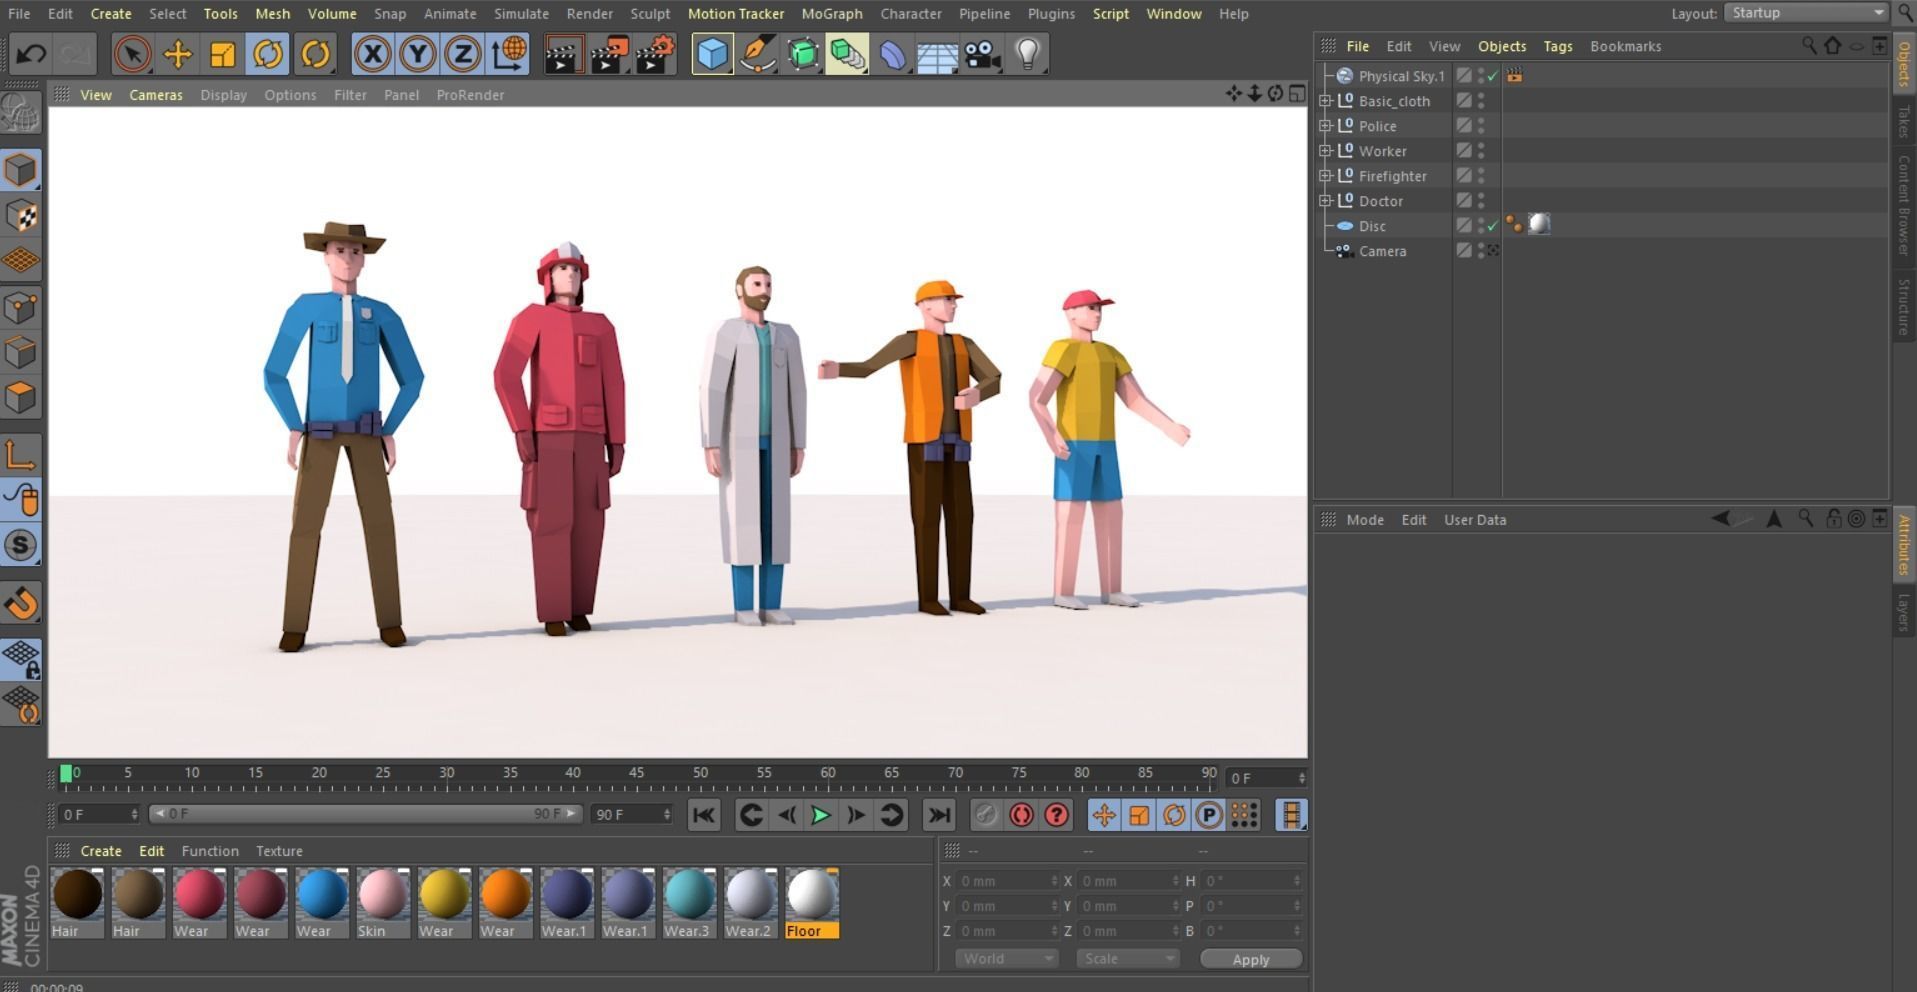Open the spline Pen tool icon
Screen dimensions: 1917x992
[x=757, y=54]
